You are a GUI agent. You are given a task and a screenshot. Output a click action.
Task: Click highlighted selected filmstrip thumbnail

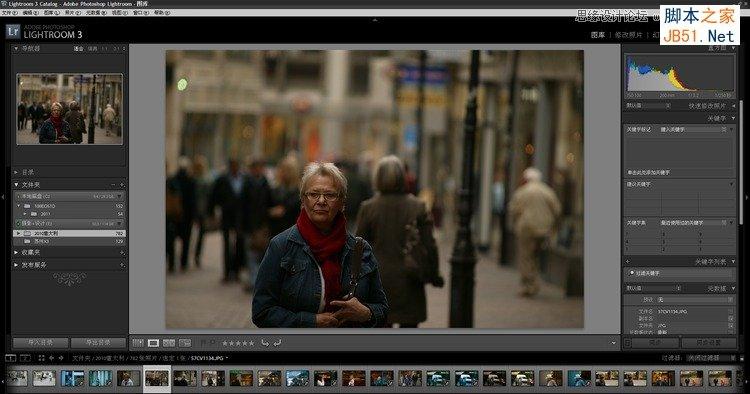(157, 379)
